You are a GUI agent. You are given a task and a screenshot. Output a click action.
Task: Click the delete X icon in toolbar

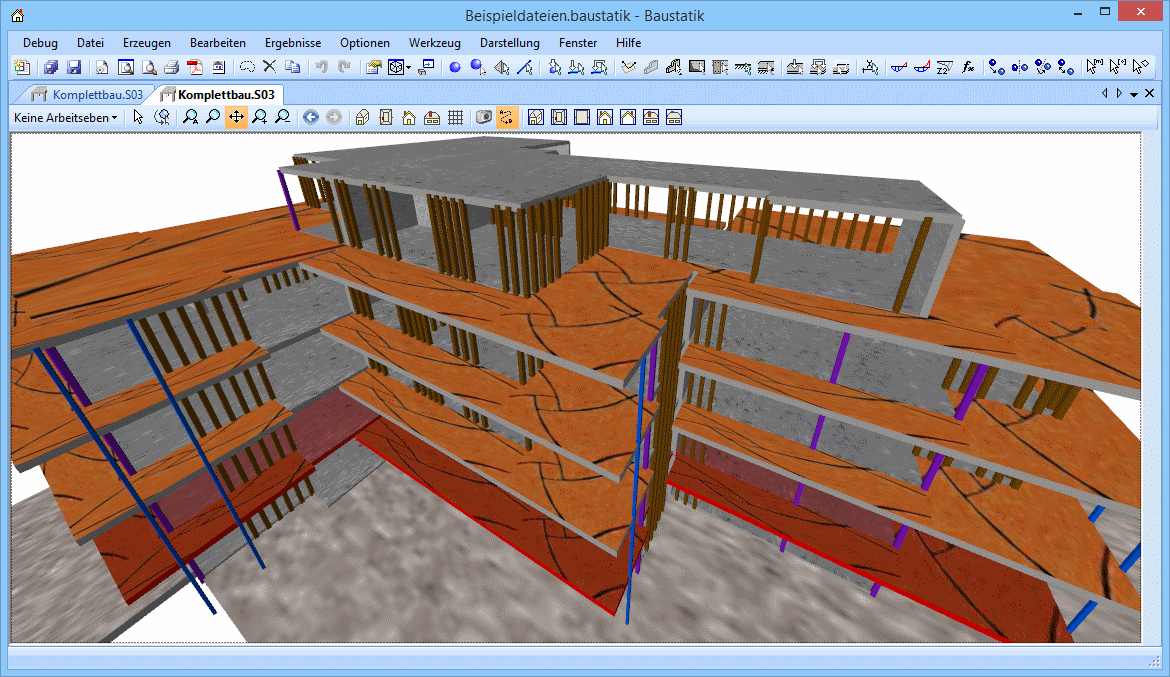(269, 68)
